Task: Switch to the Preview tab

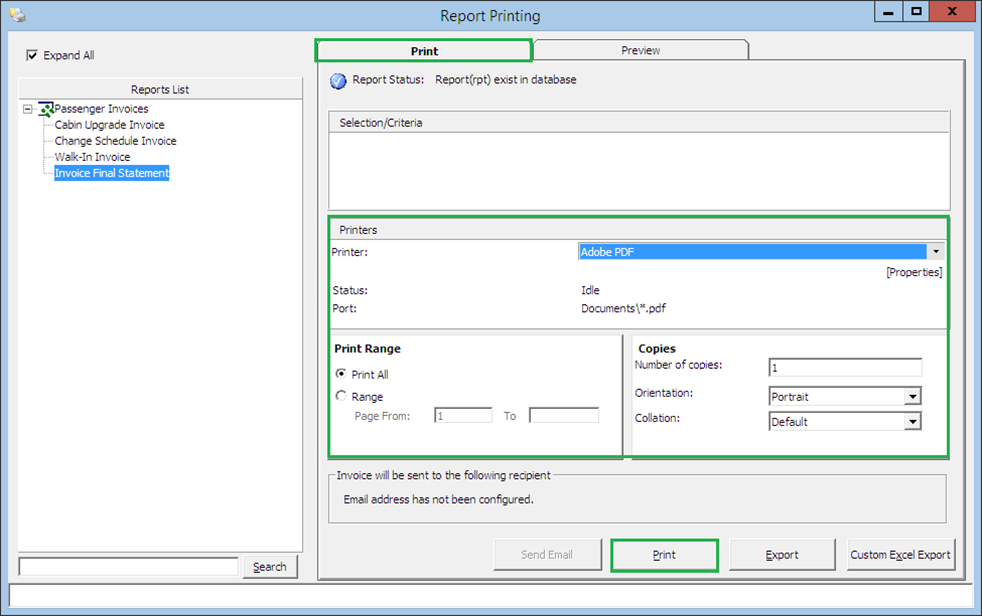Action: 641,50
